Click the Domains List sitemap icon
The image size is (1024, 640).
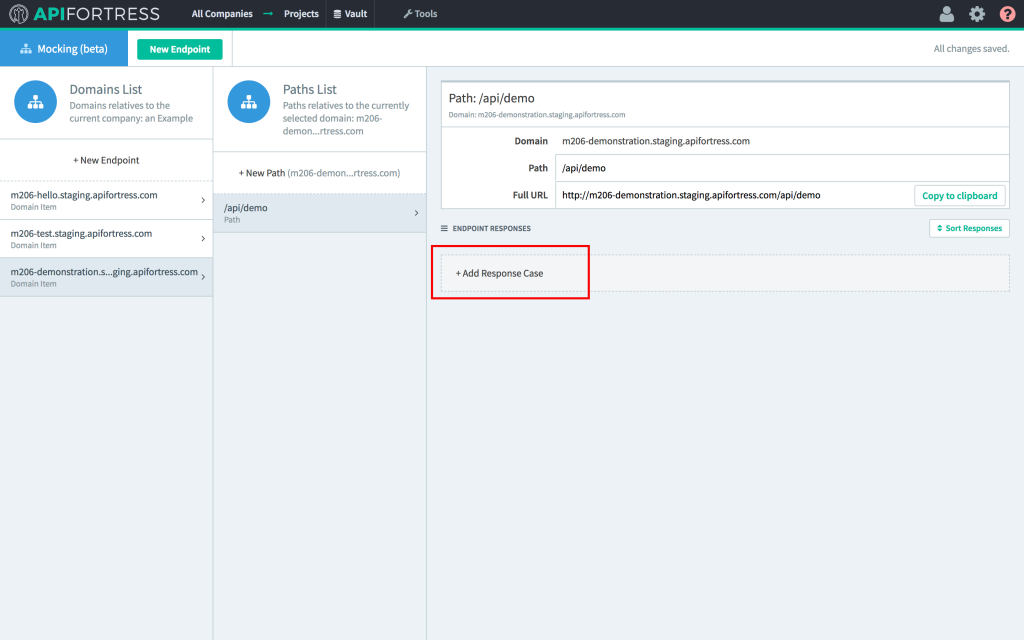pyautogui.click(x=35, y=102)
